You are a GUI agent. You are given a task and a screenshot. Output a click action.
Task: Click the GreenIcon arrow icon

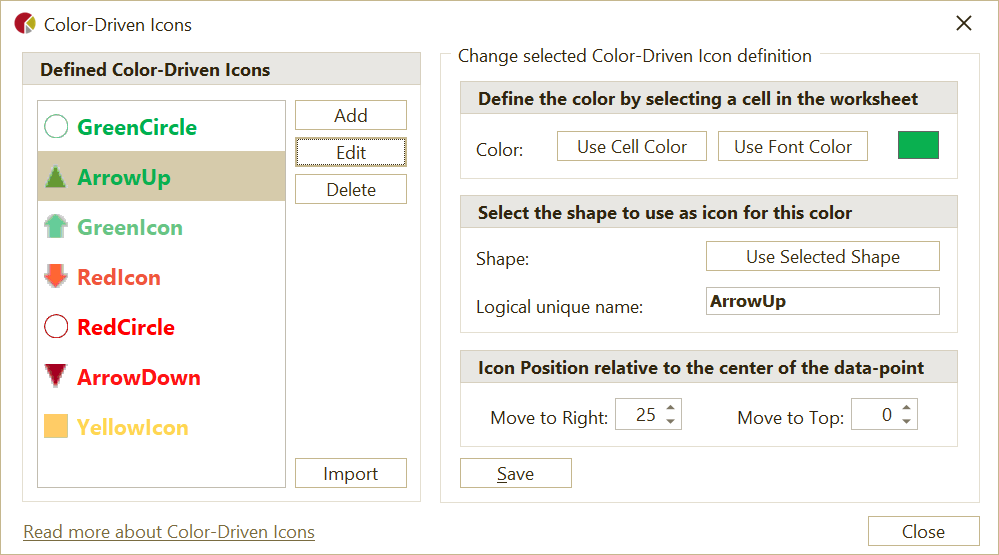pyautogui.click(x=57, y=227)
